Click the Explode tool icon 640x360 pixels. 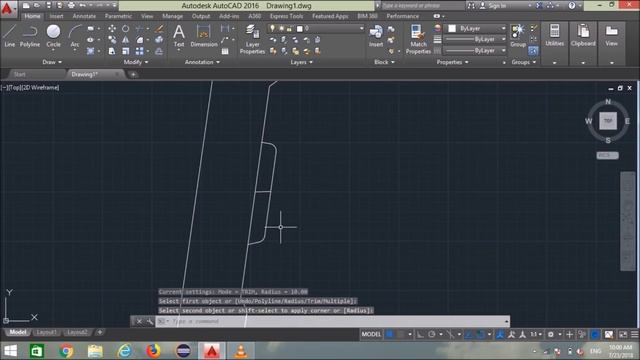159,40
